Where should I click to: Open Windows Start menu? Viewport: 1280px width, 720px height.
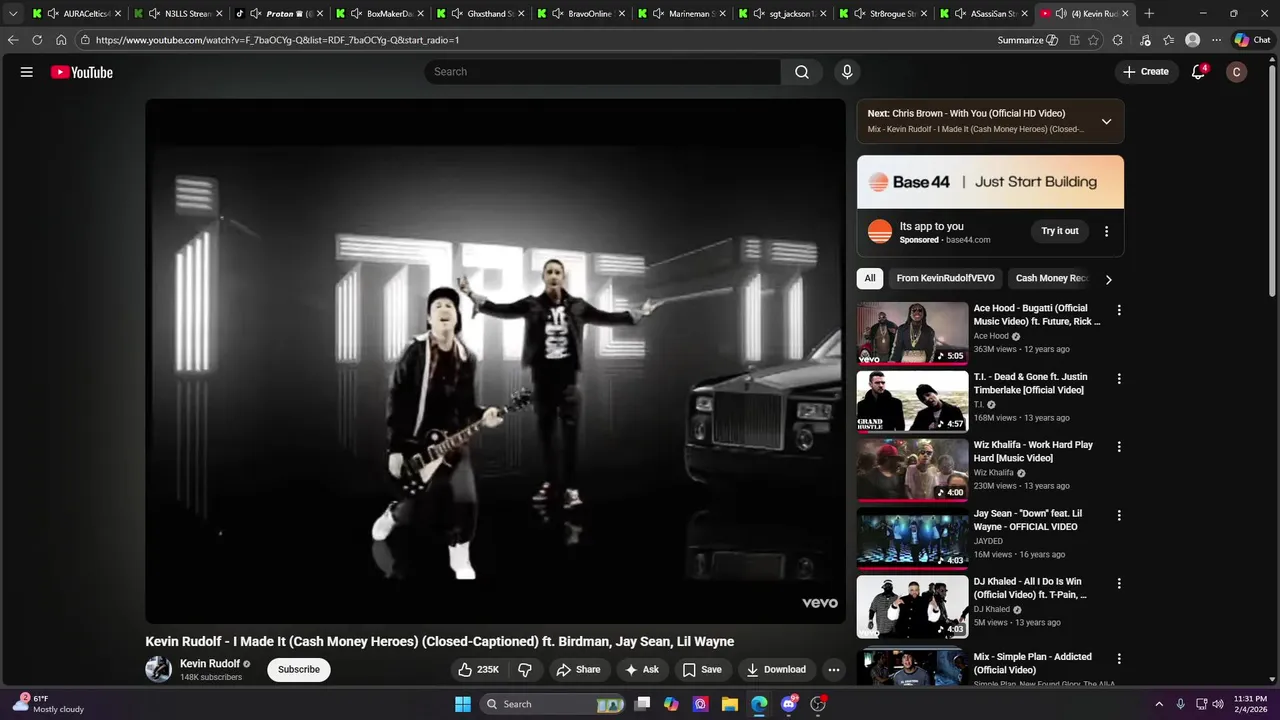click(463, 704)
